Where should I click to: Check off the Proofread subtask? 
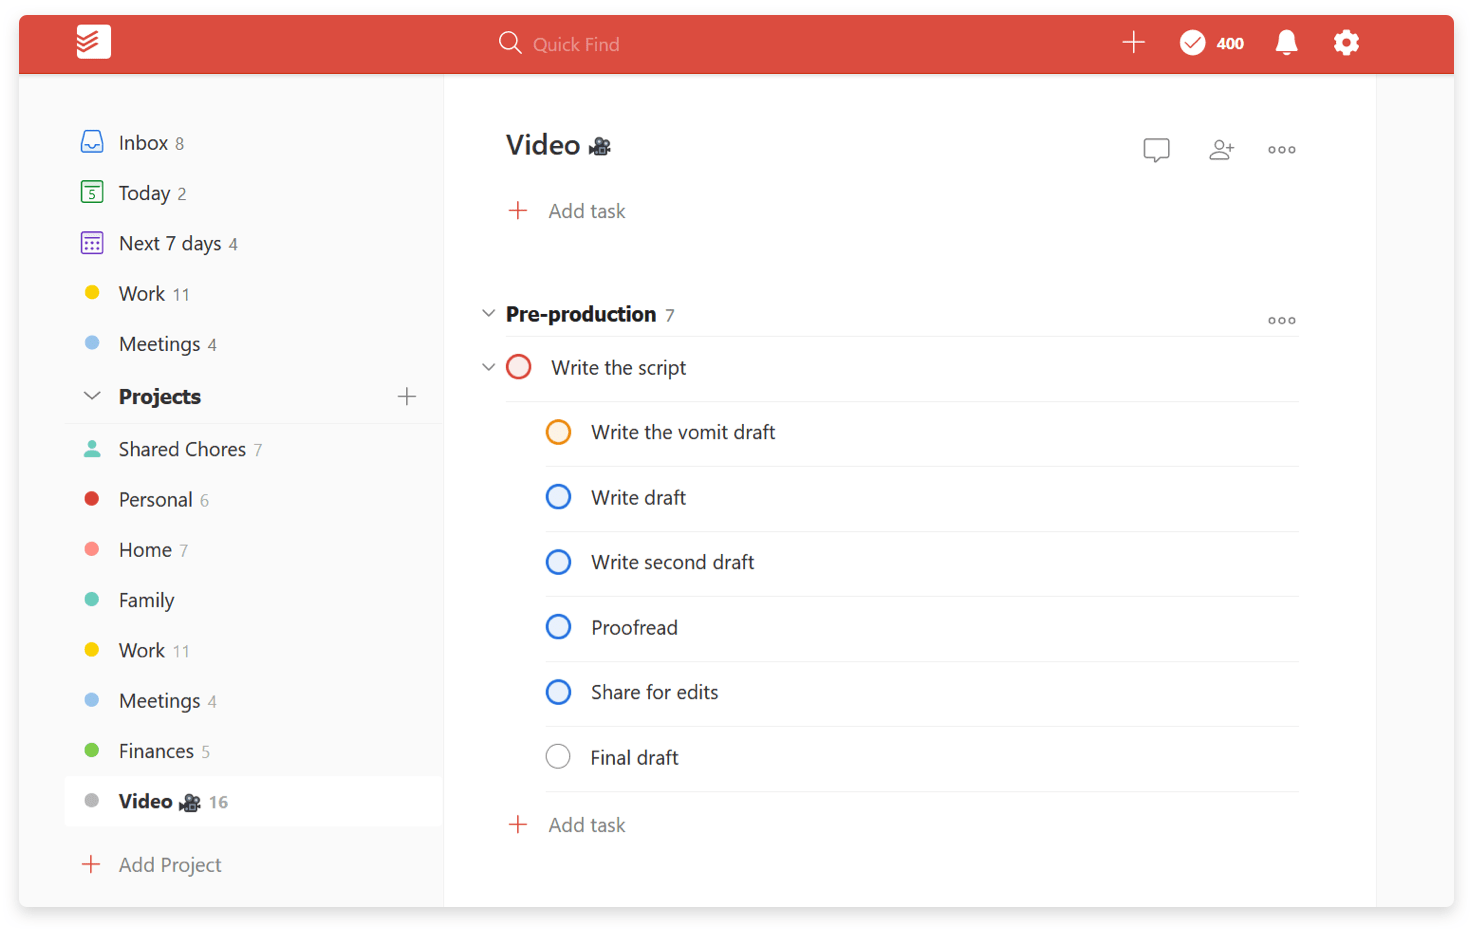pos(558,626)
